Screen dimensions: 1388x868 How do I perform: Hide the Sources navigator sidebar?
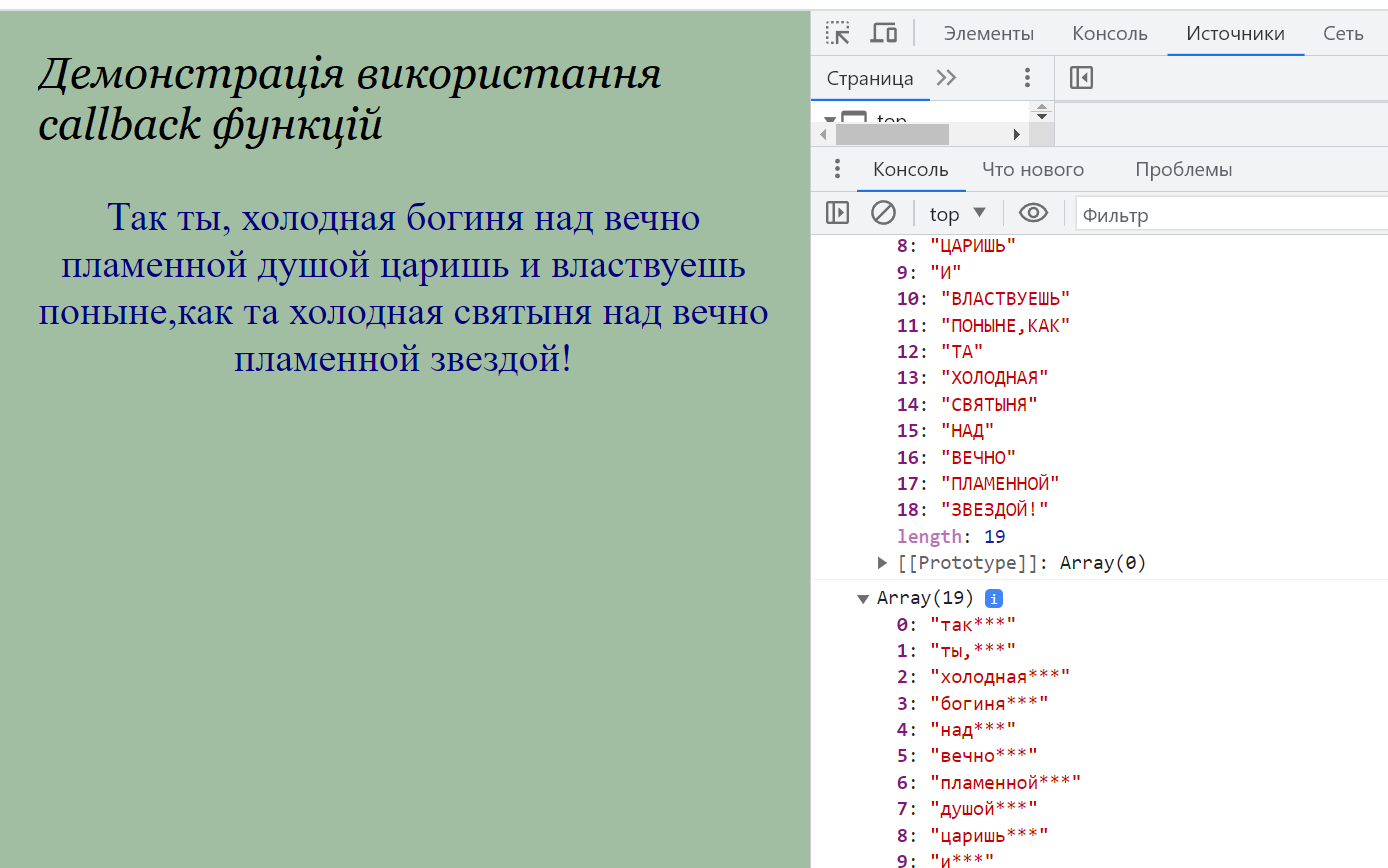(x=1081, y=78)
